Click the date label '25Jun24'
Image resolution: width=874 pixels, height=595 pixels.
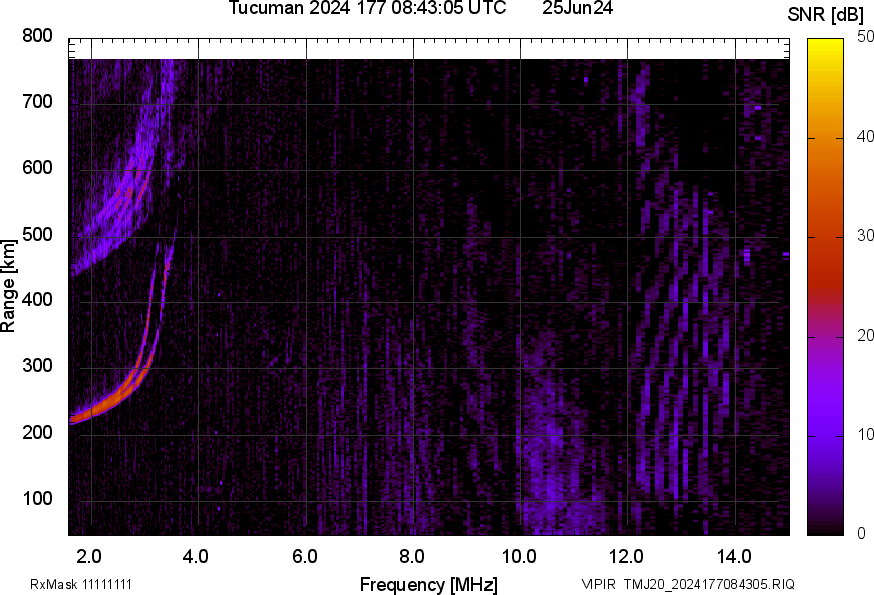577,8
